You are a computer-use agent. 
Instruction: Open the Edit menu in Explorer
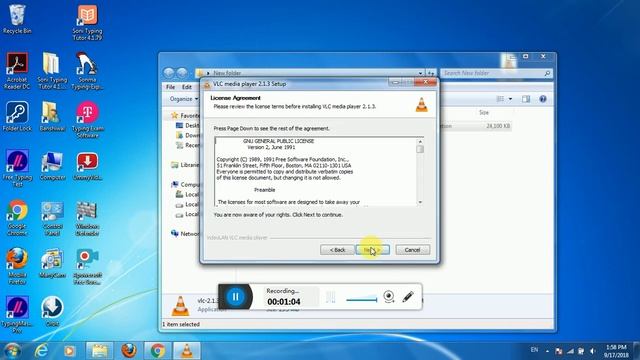[187, 87]
